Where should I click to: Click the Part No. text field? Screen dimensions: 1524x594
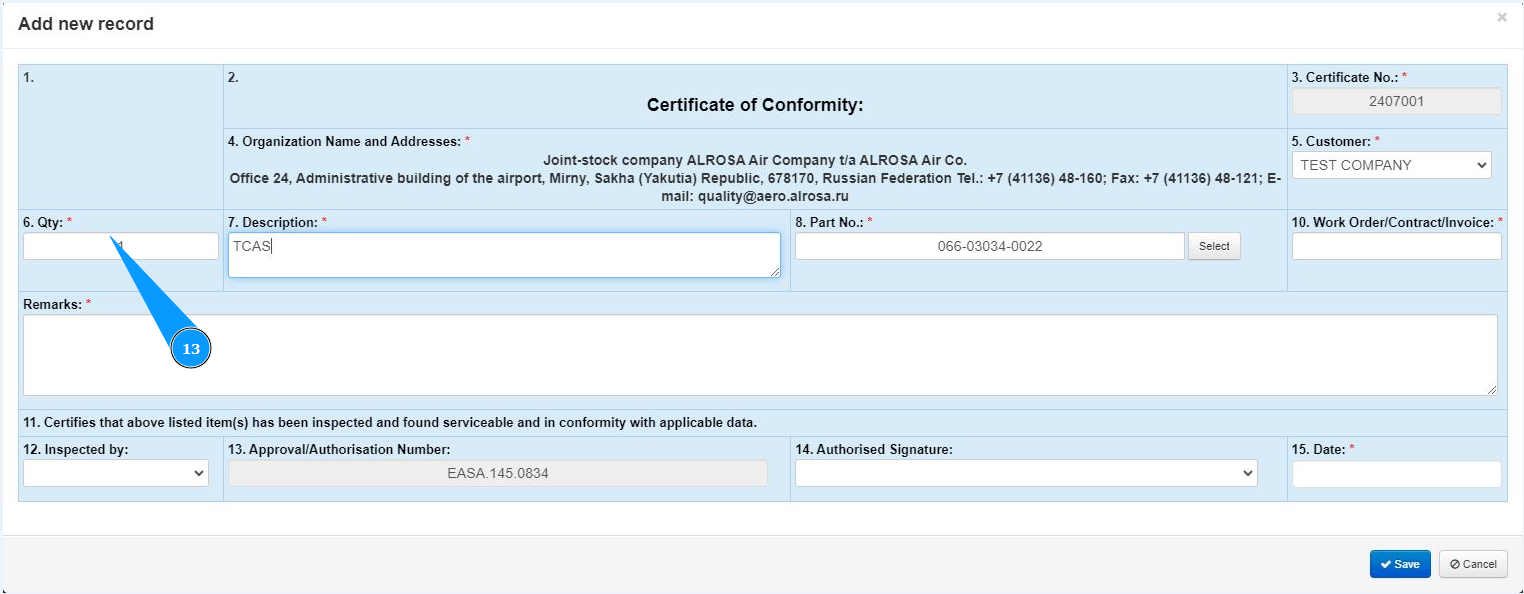point(989,246)
